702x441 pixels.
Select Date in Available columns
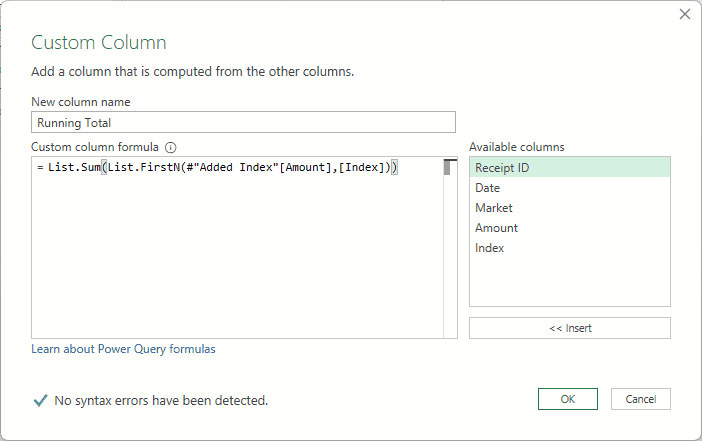569,188
